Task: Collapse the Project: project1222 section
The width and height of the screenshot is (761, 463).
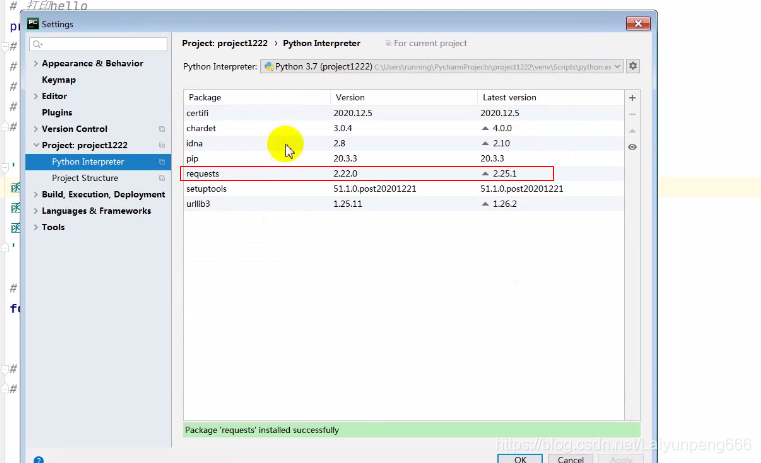Action: point(35,145)
